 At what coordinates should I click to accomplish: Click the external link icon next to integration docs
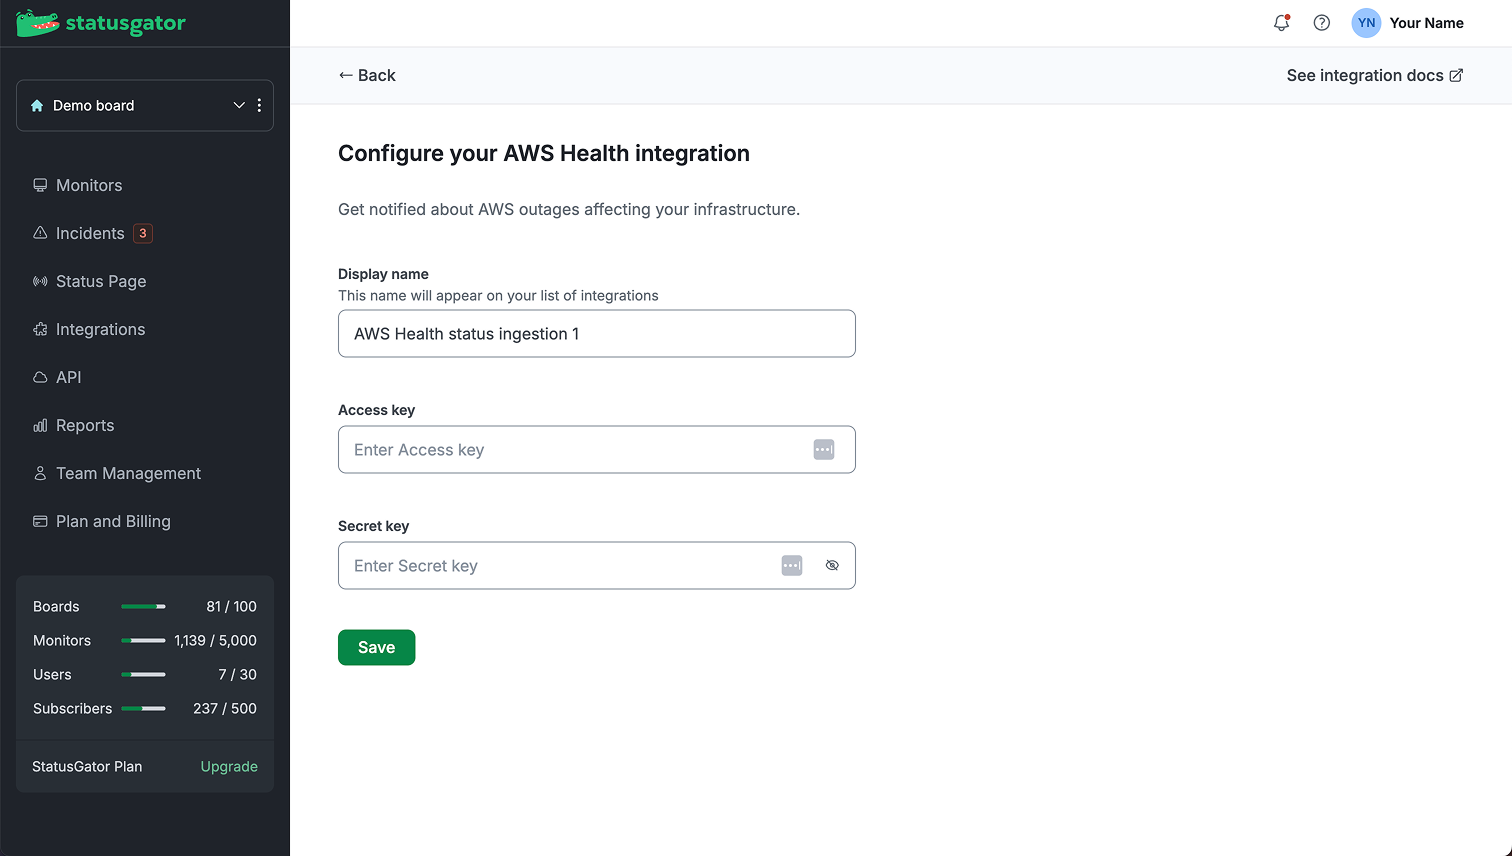point(1457,75)
